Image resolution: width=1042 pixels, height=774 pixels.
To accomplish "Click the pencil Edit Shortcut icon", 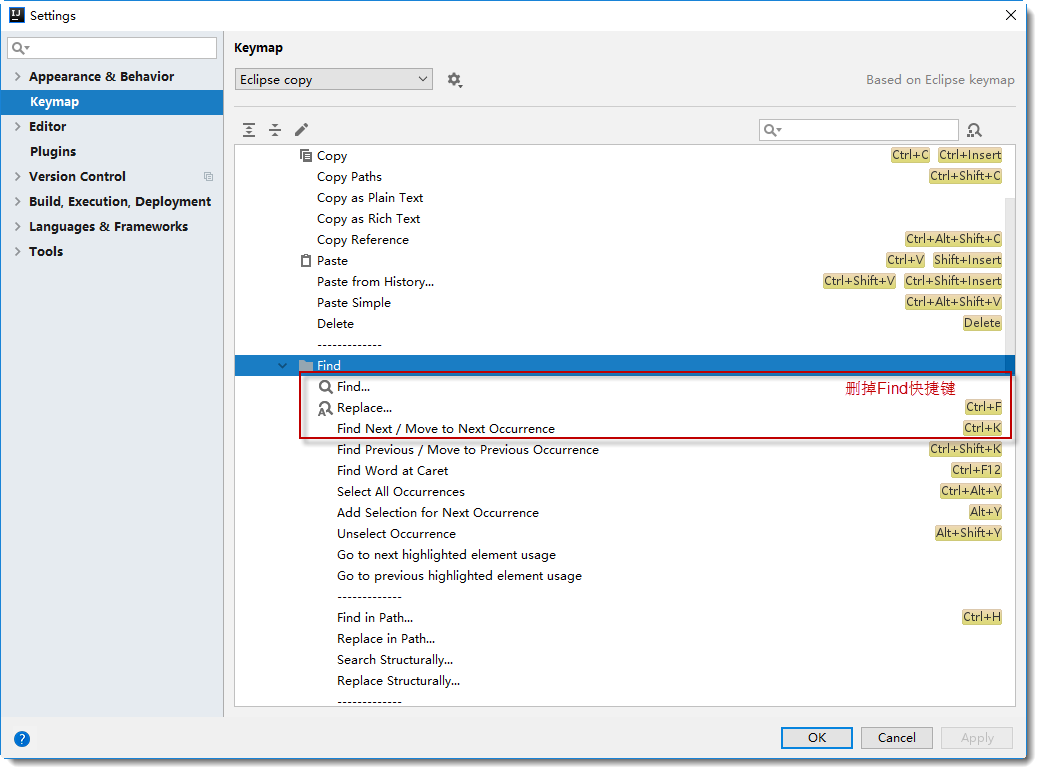I will coord(302,130).
